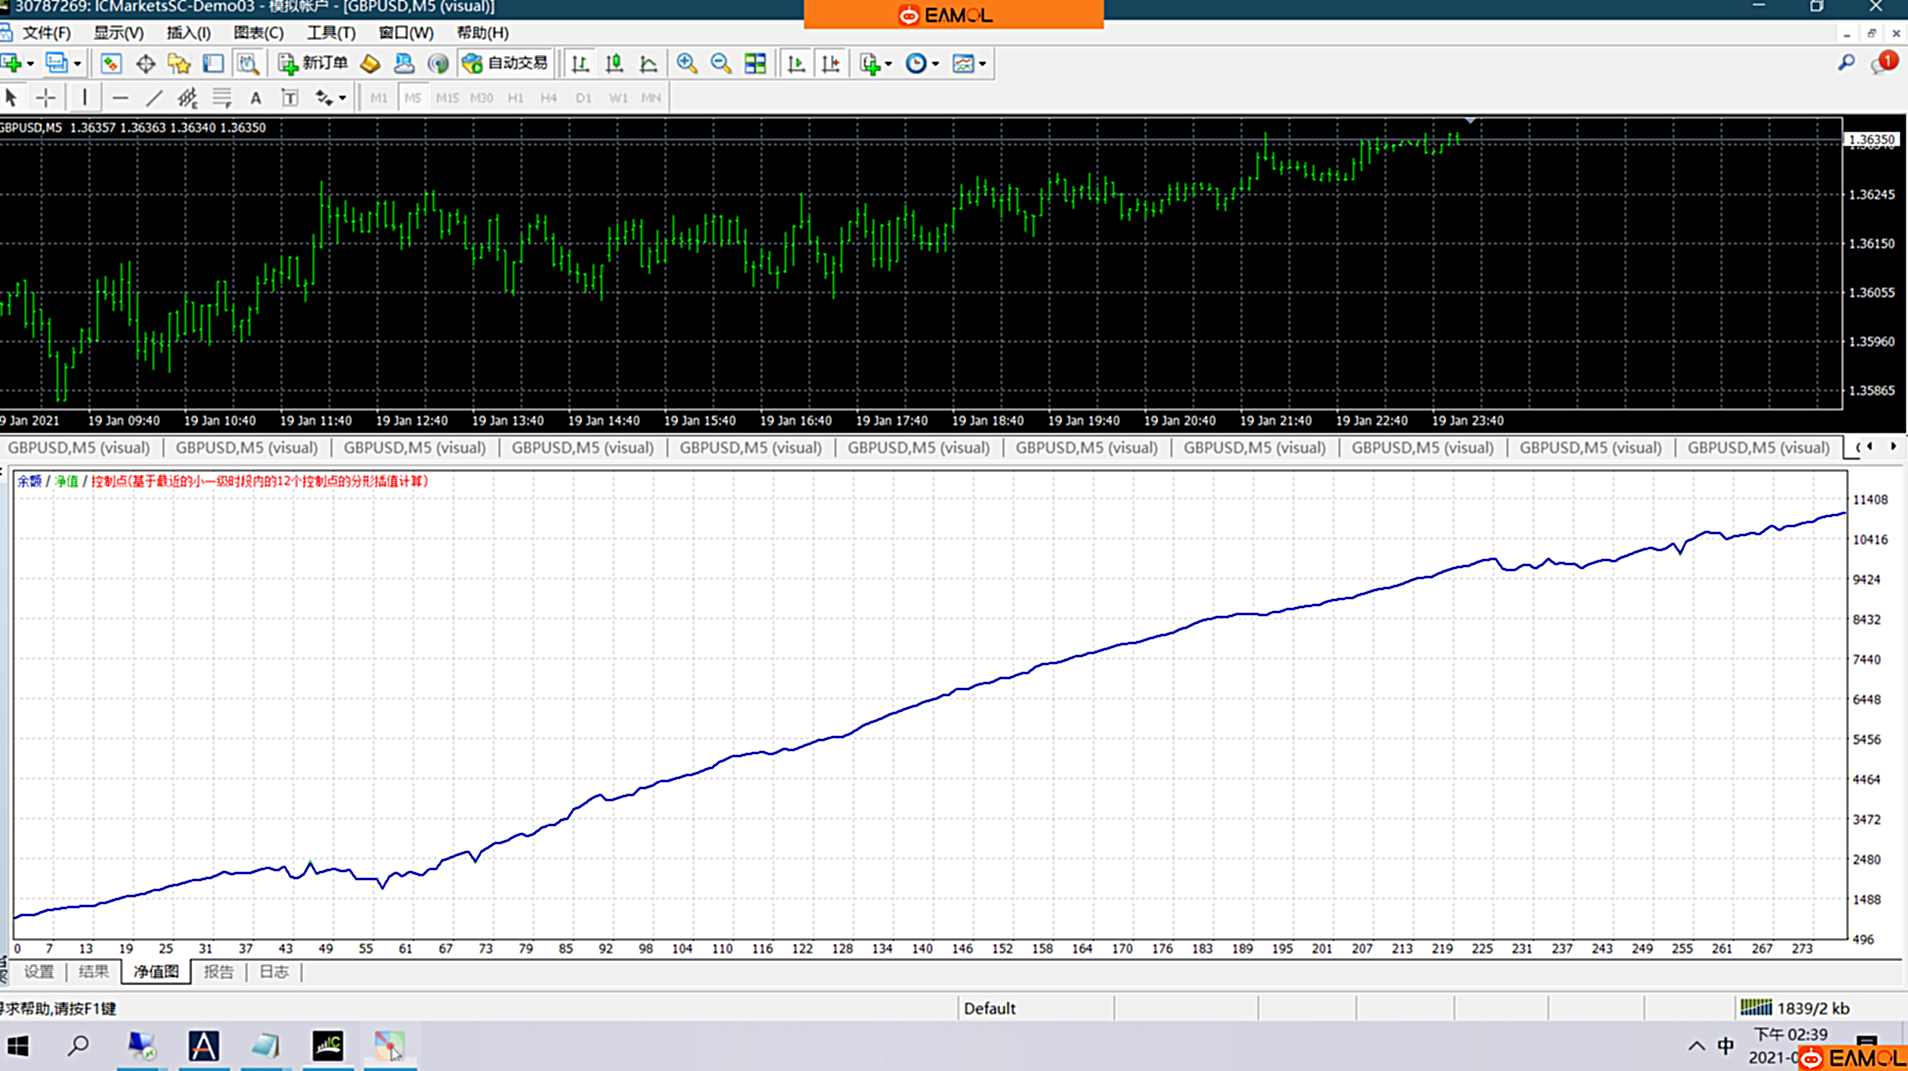Expand the periods clock dropdown arrow
1908x1071 pixels.
[x=935, y=64]
